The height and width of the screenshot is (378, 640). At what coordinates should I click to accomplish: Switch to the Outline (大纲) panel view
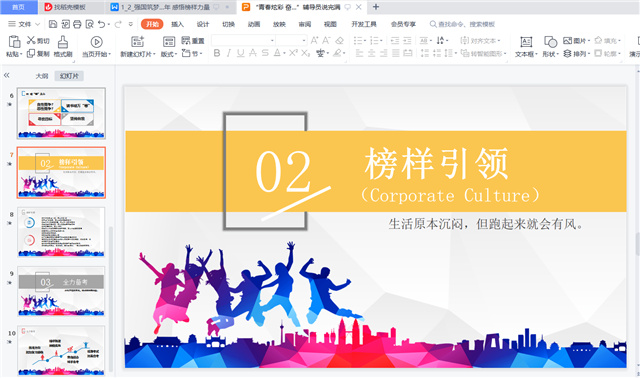(42, 76)
